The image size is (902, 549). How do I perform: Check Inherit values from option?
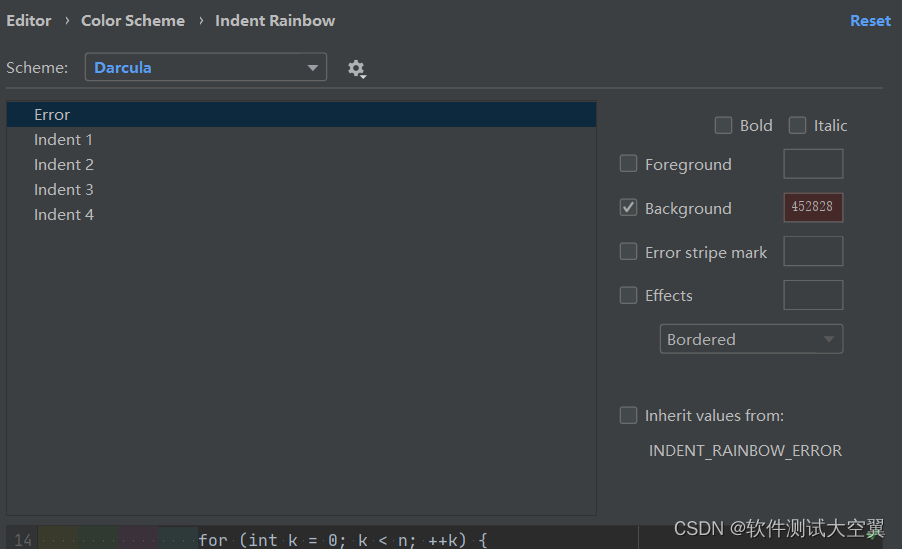point(628,415)
